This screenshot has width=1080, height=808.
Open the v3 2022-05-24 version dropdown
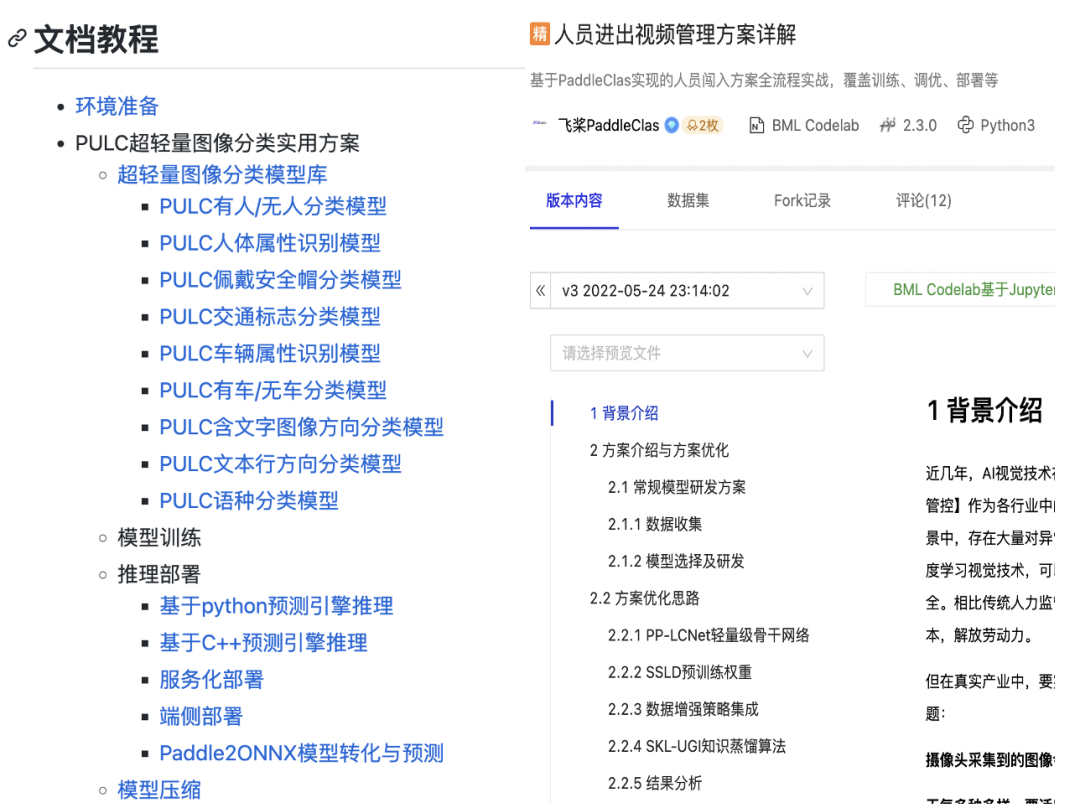[x=690, y=290]
